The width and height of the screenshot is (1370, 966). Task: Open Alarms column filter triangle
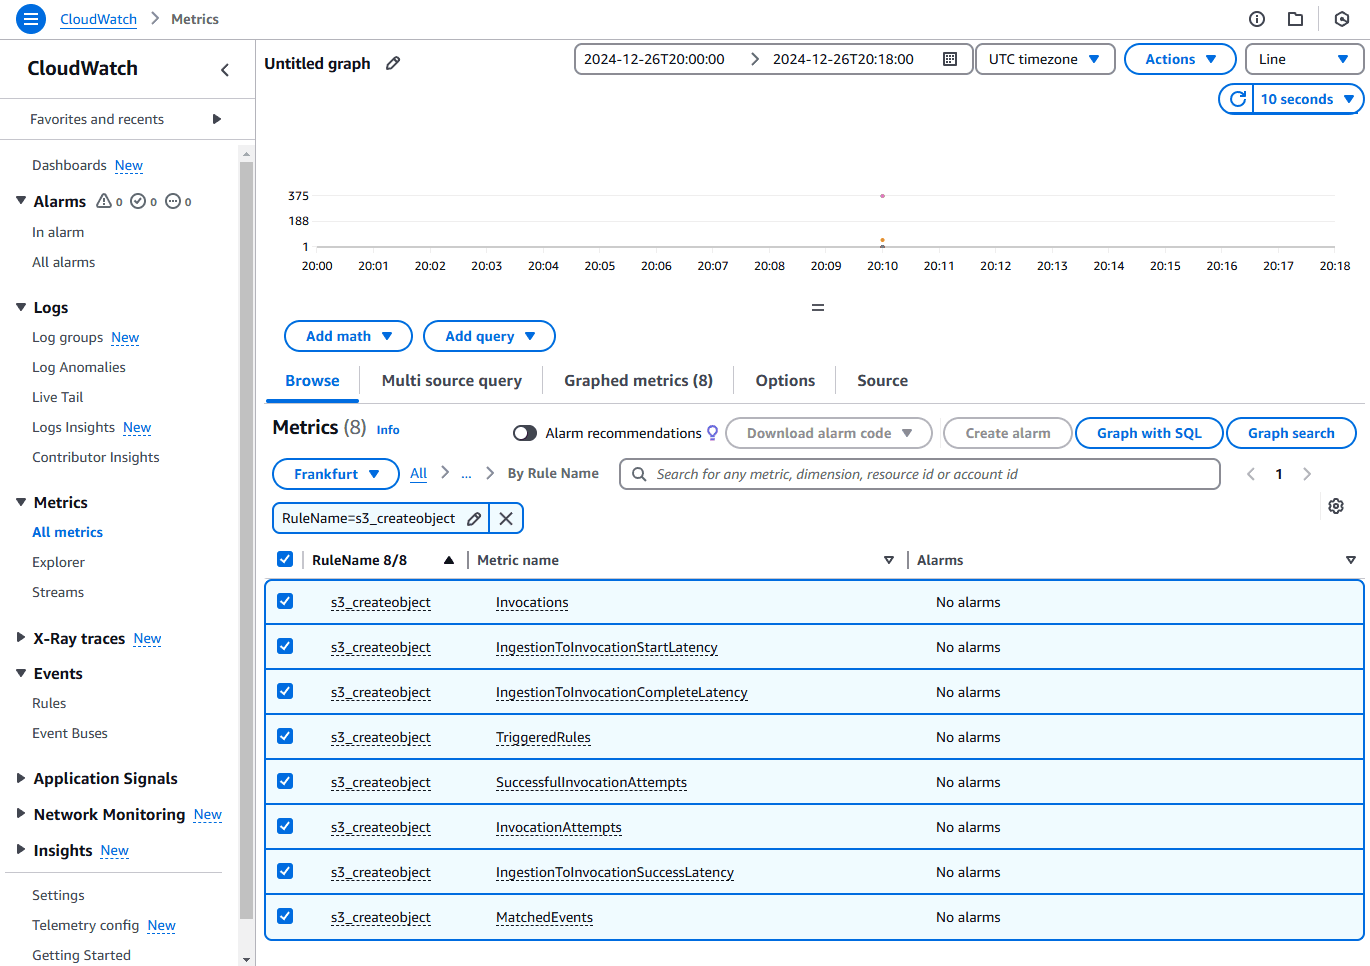tap(1351, 560)
